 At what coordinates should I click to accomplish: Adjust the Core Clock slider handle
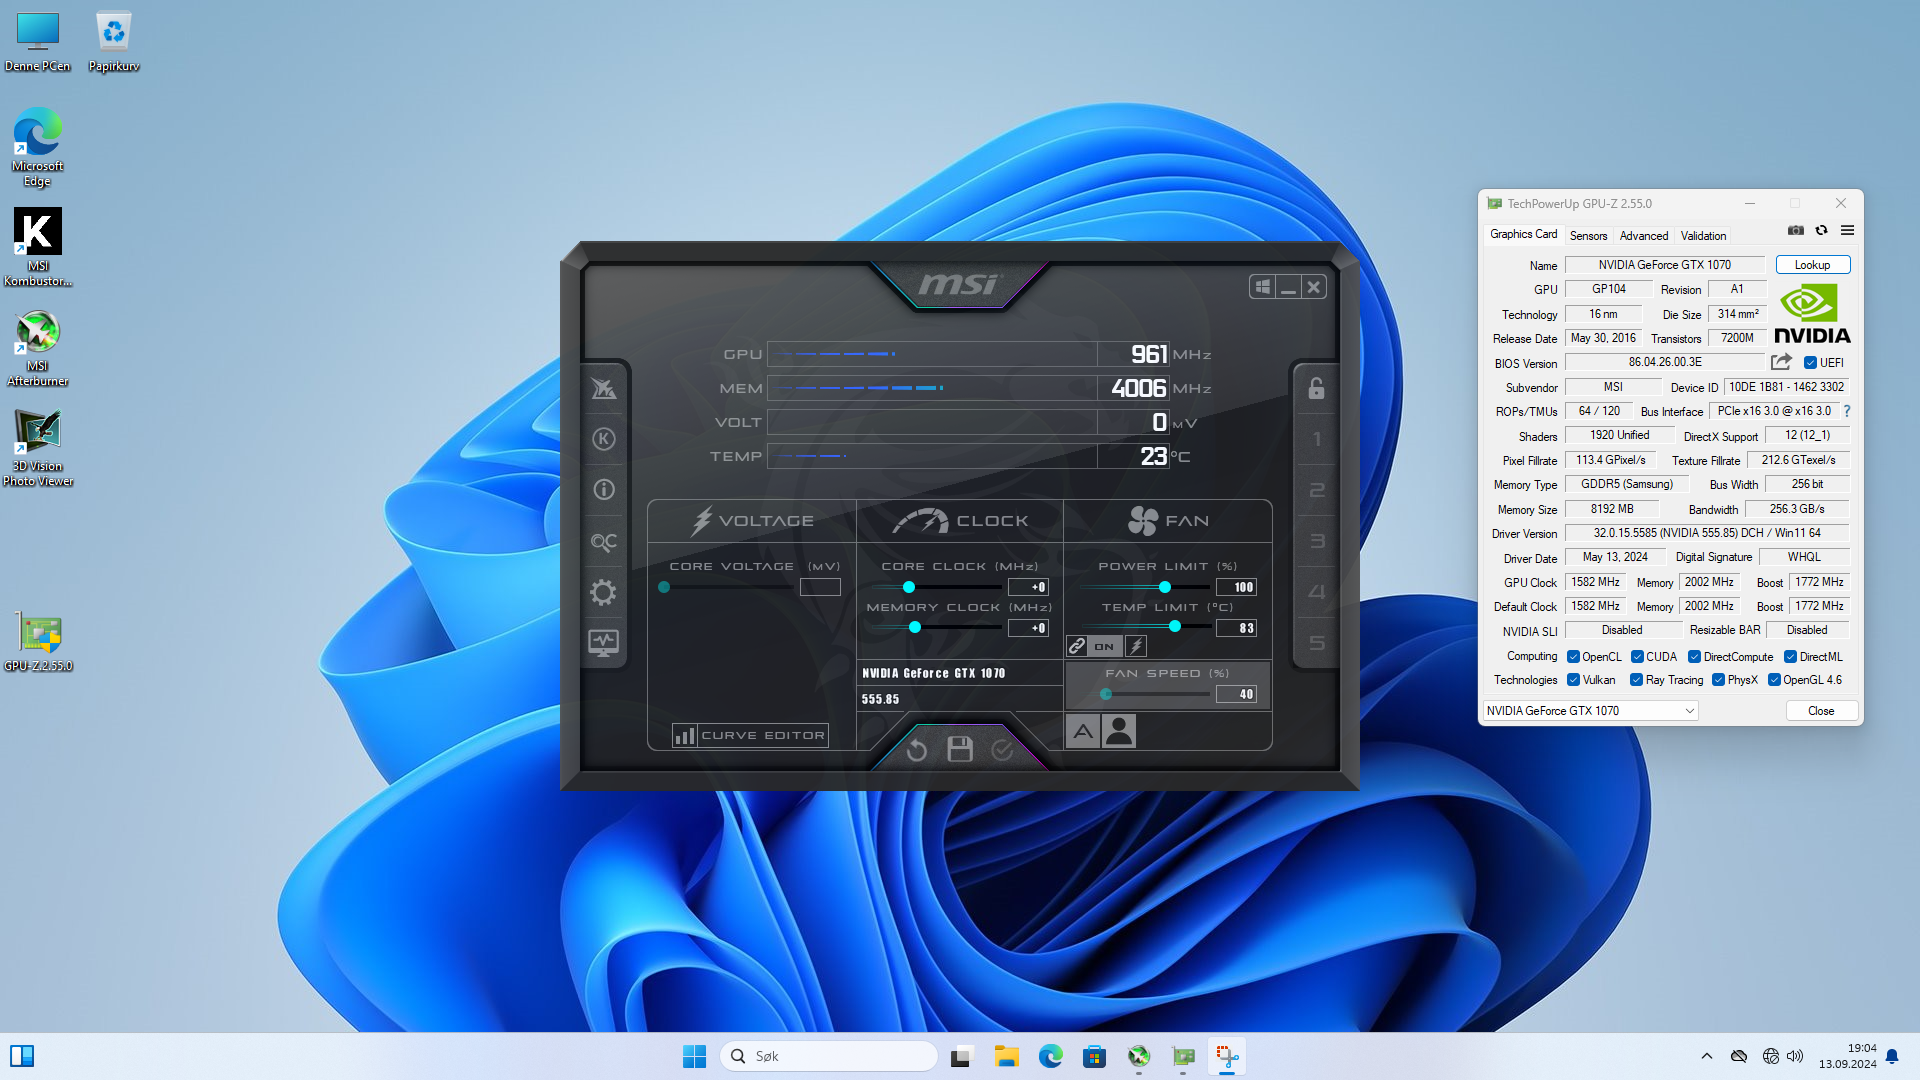point(908,587)
